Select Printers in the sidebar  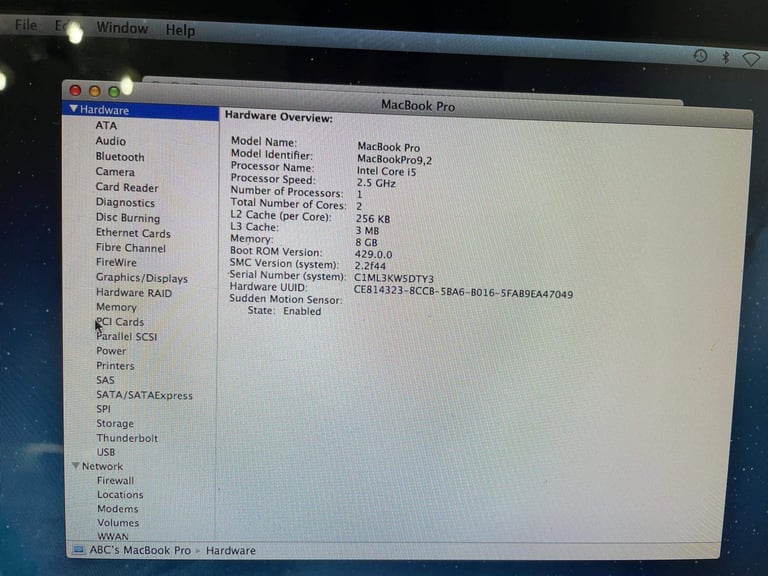115,366
